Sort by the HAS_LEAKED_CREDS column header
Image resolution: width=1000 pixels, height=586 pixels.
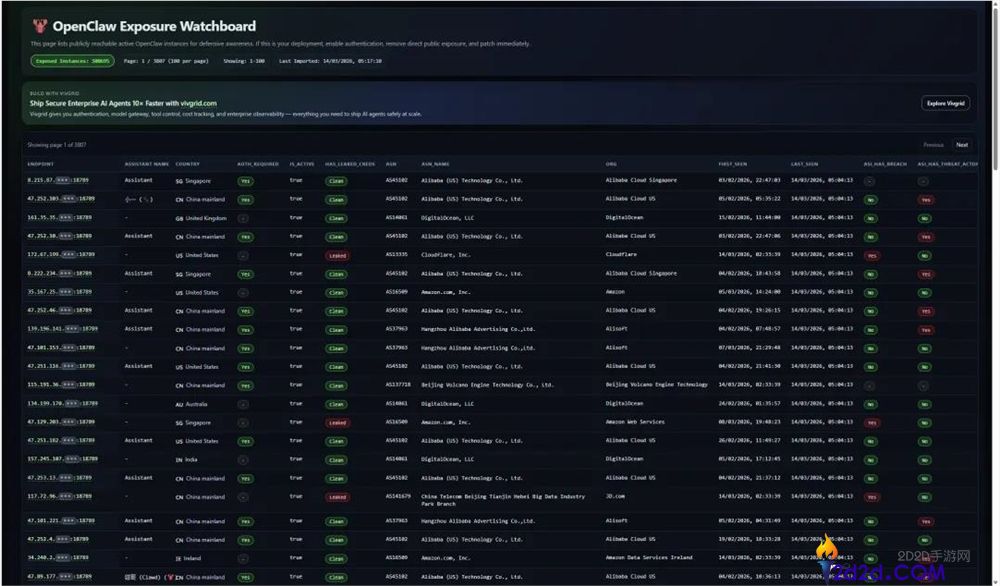click(x=350, y=163)
